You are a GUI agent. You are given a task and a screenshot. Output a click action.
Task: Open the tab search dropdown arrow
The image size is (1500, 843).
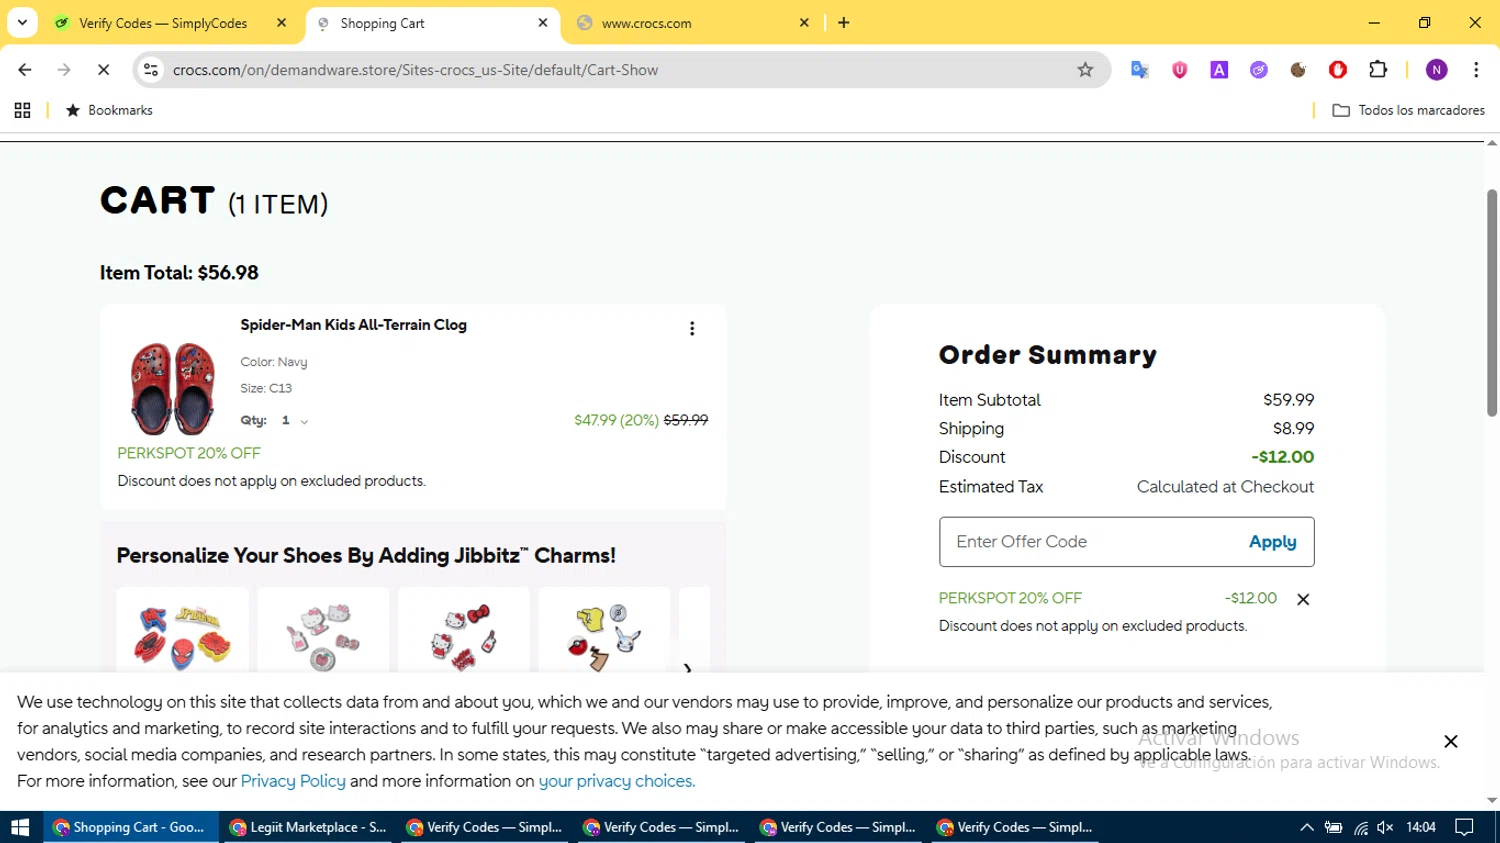point(22,22)
